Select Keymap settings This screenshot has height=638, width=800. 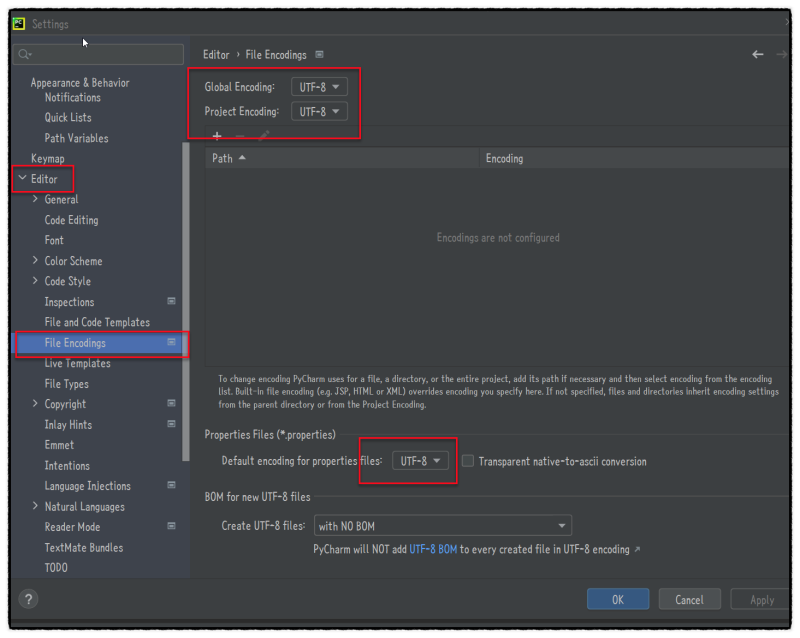pyautogui.click(x=47, y=159)
